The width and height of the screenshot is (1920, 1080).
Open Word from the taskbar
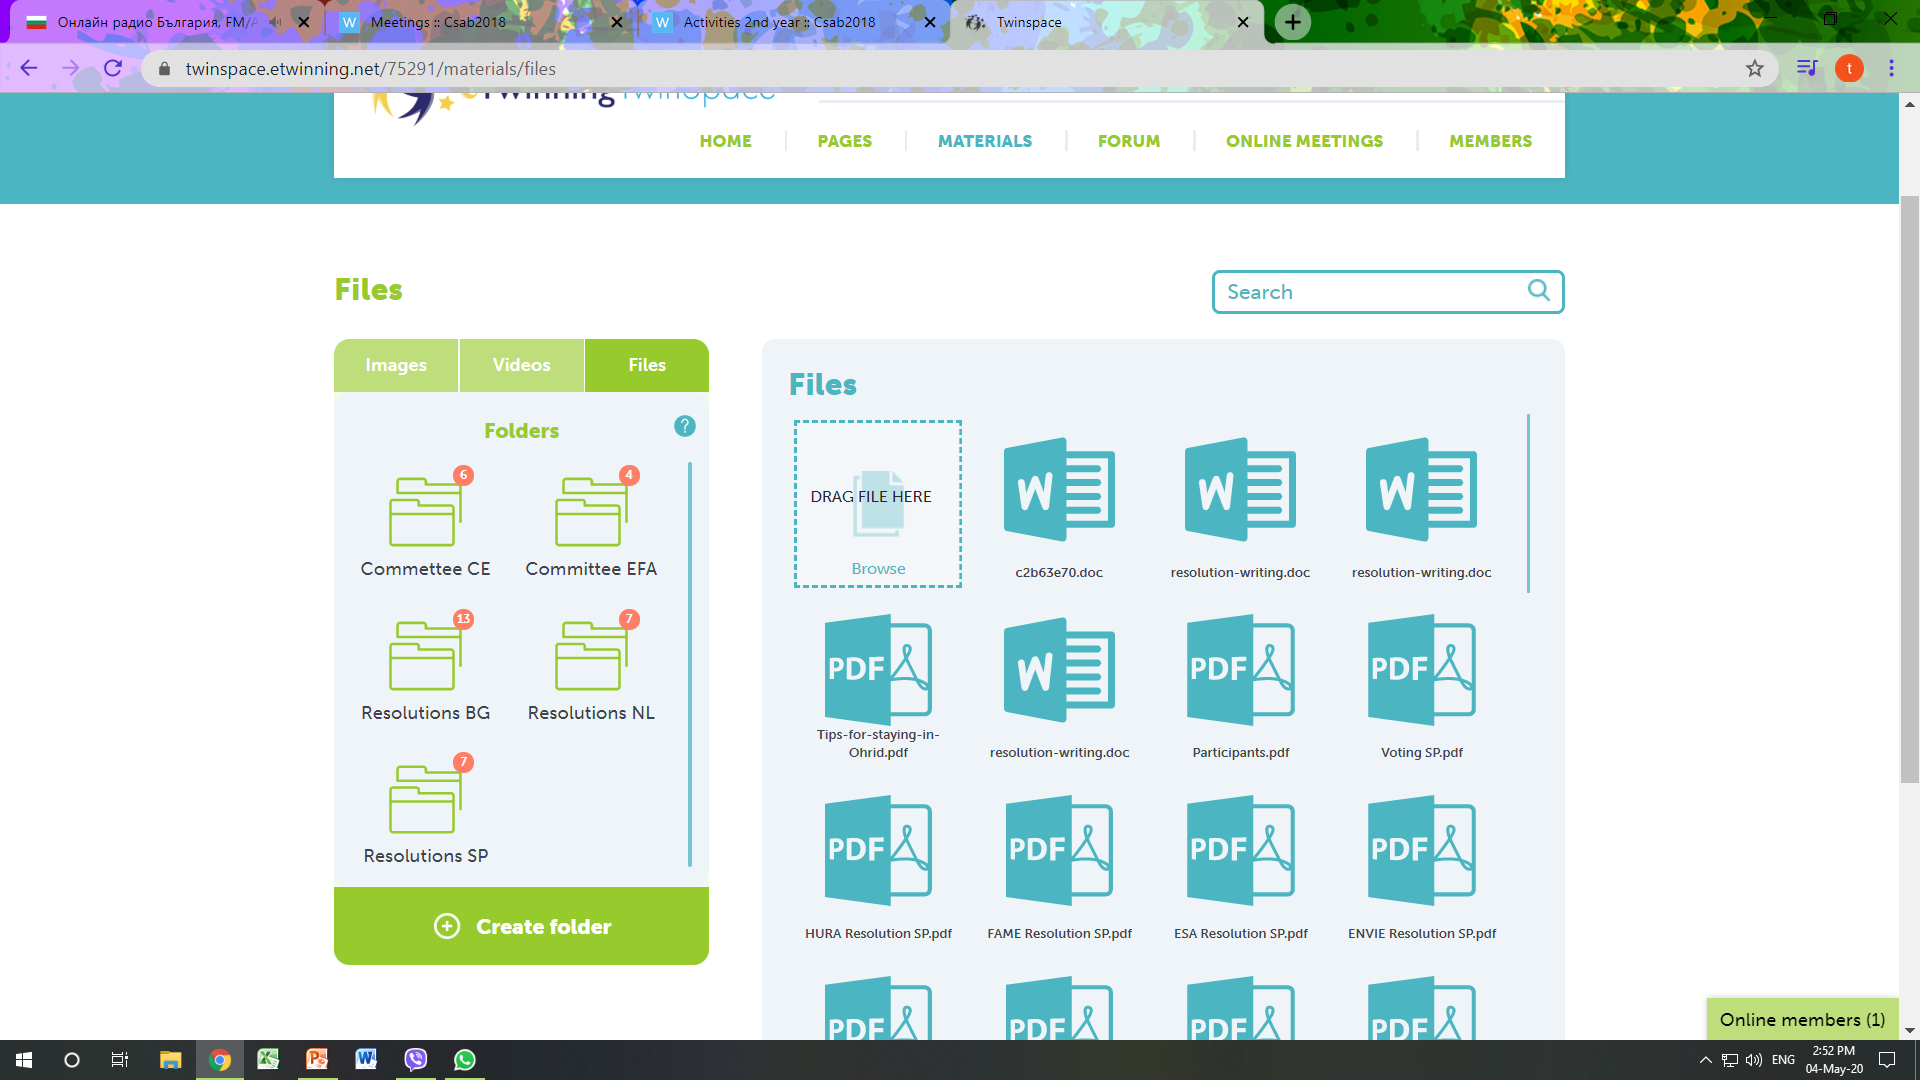click(366, 1060)
